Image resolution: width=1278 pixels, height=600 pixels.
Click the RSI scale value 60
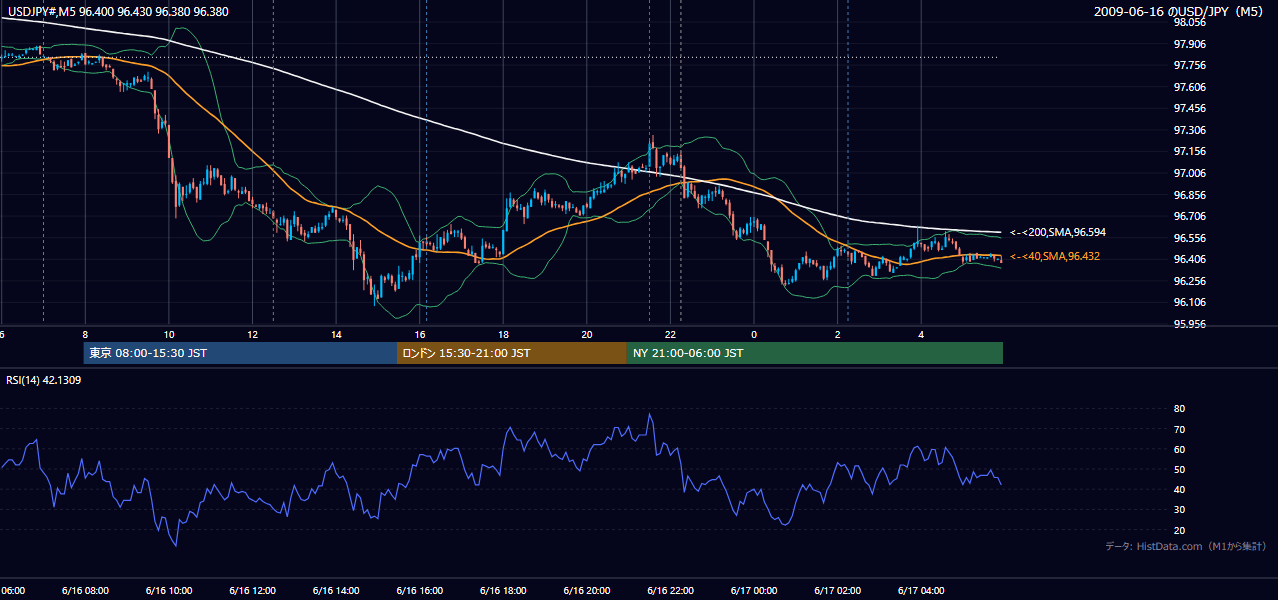coord(1179,449)
